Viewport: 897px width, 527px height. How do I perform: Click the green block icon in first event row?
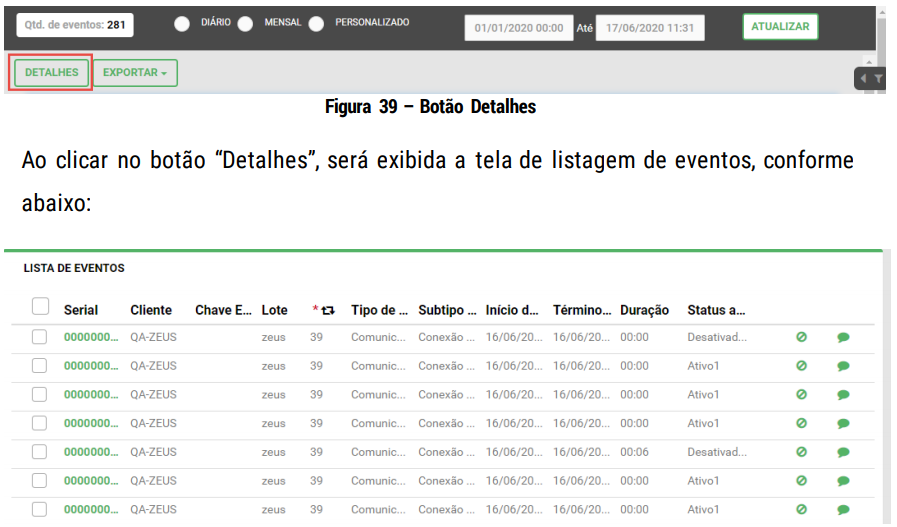tap(801, 337)
